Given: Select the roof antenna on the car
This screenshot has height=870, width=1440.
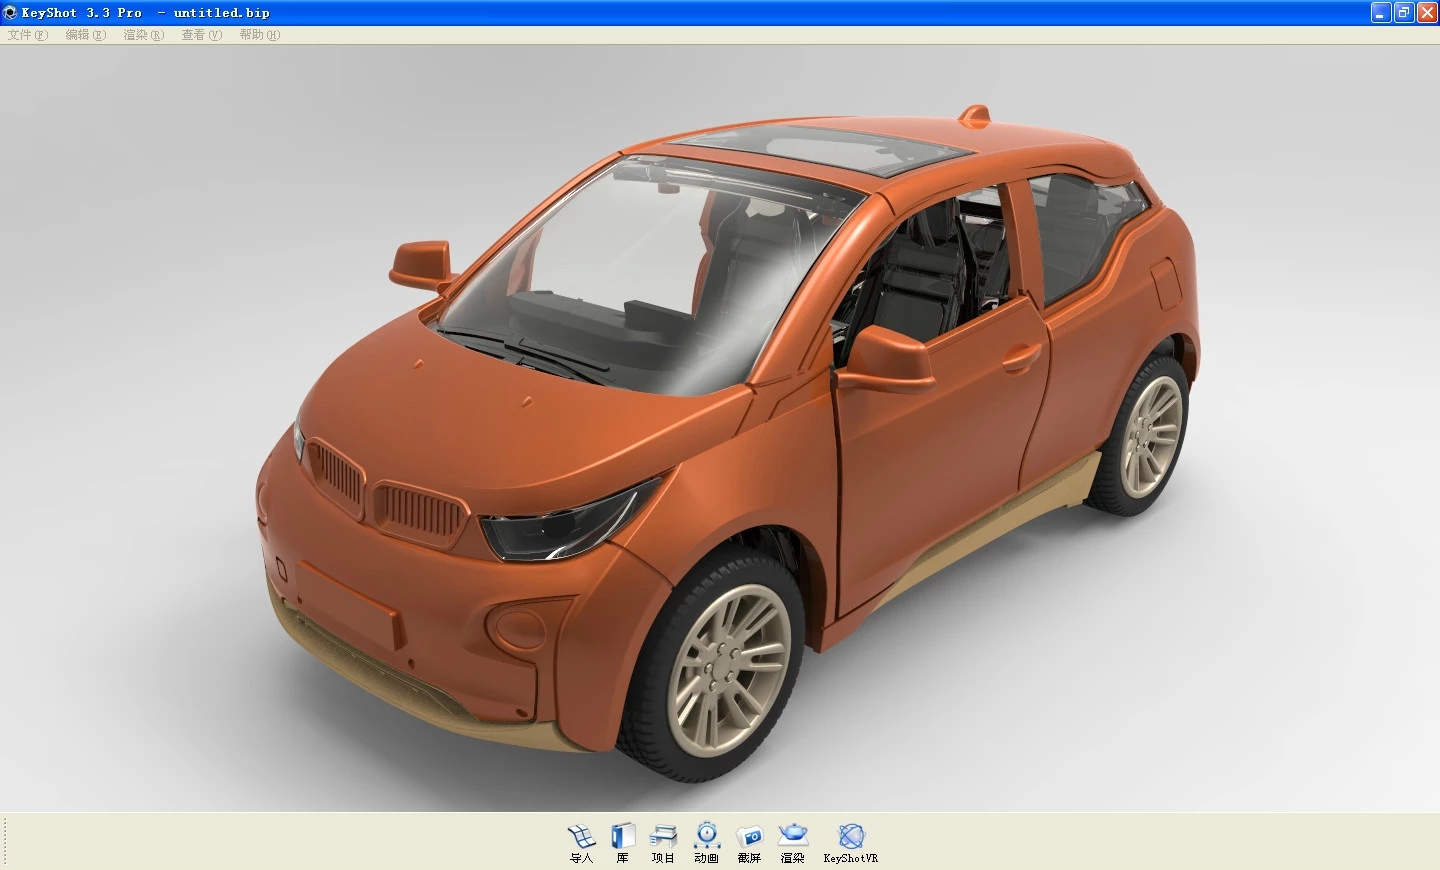Looking at the screenshot, I should (974, 116).
